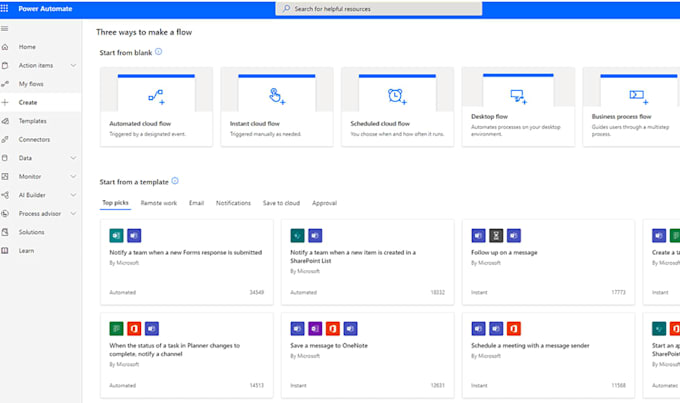
Task: Choose the Business process flow card
Action: coord(631,107)
